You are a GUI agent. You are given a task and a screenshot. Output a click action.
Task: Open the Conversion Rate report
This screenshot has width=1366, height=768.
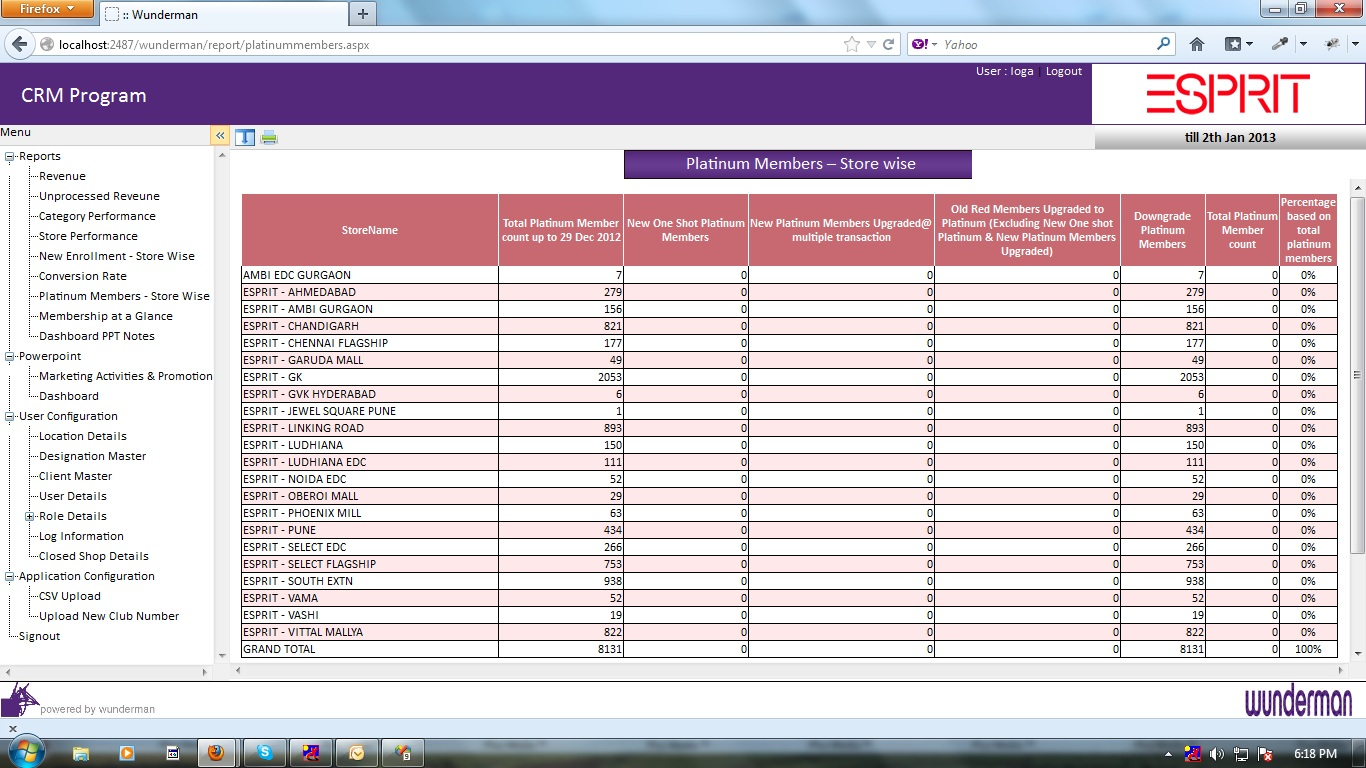[x=83, y=276]
